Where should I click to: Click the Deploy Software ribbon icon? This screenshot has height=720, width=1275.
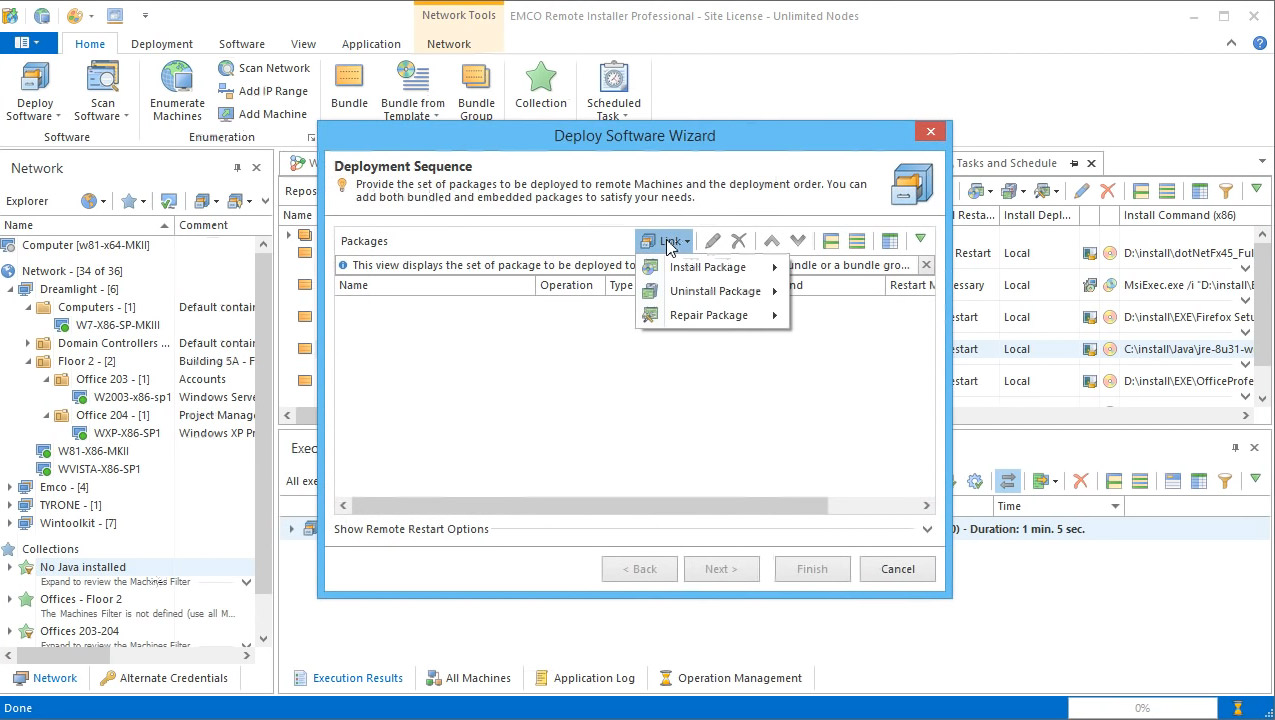tap(35, 79)
